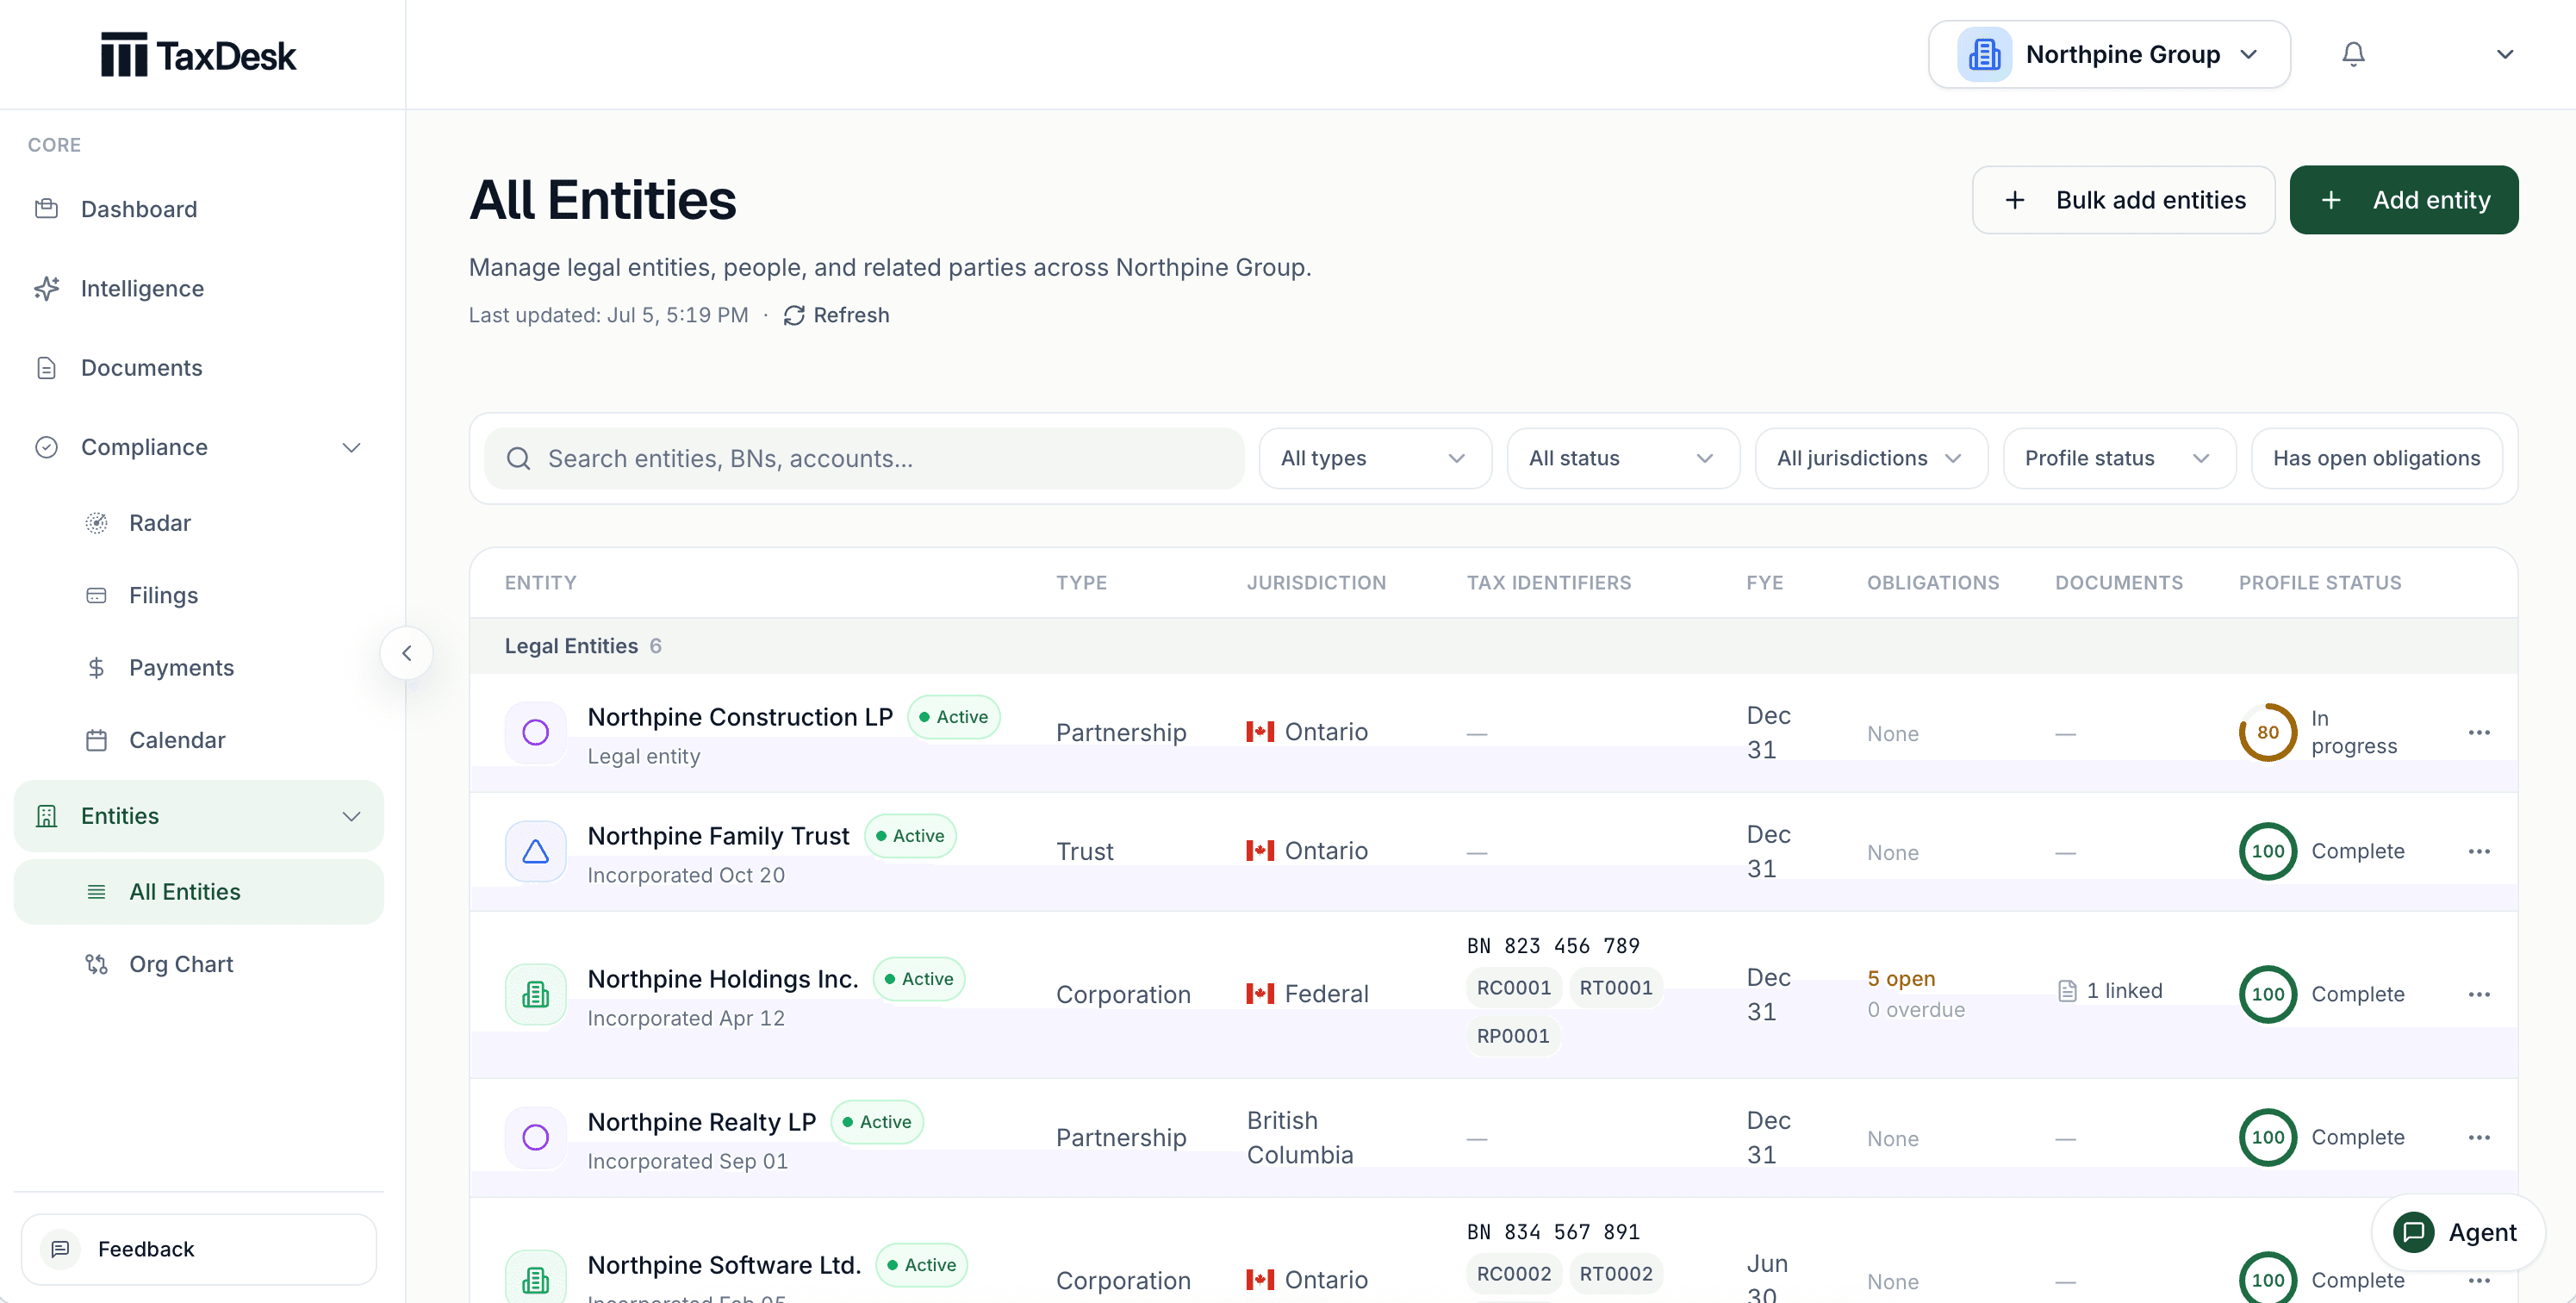The height and width of the screenshot is (1303, 2576).
Task: Open the user account menu chevron
Action: [x=2504, y=54]
